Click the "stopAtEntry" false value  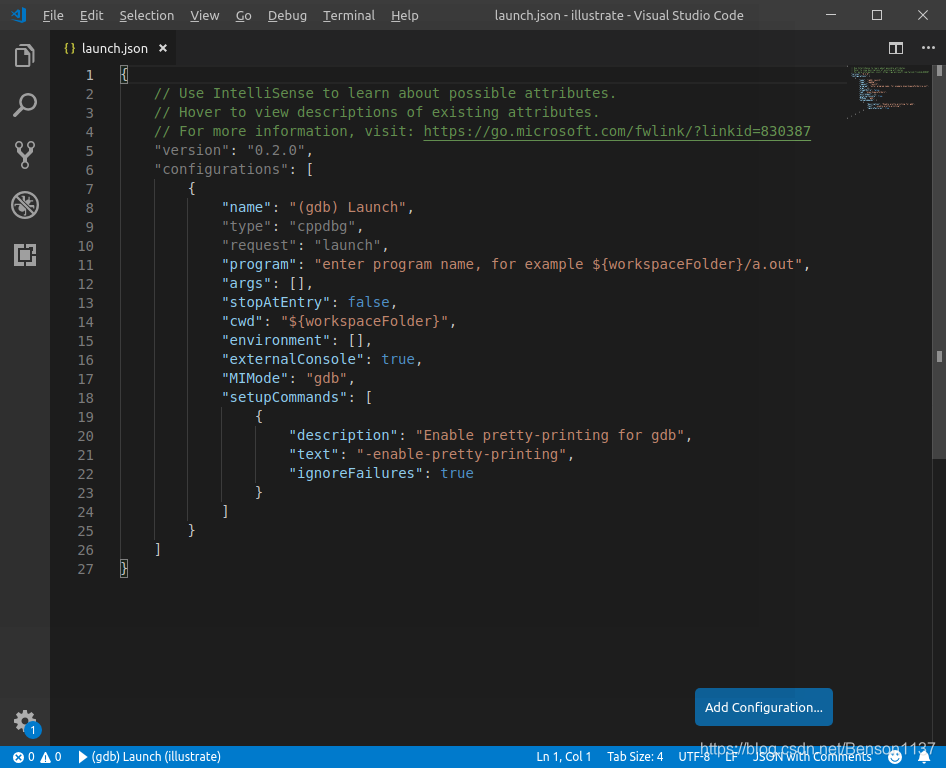click(368, 302)
